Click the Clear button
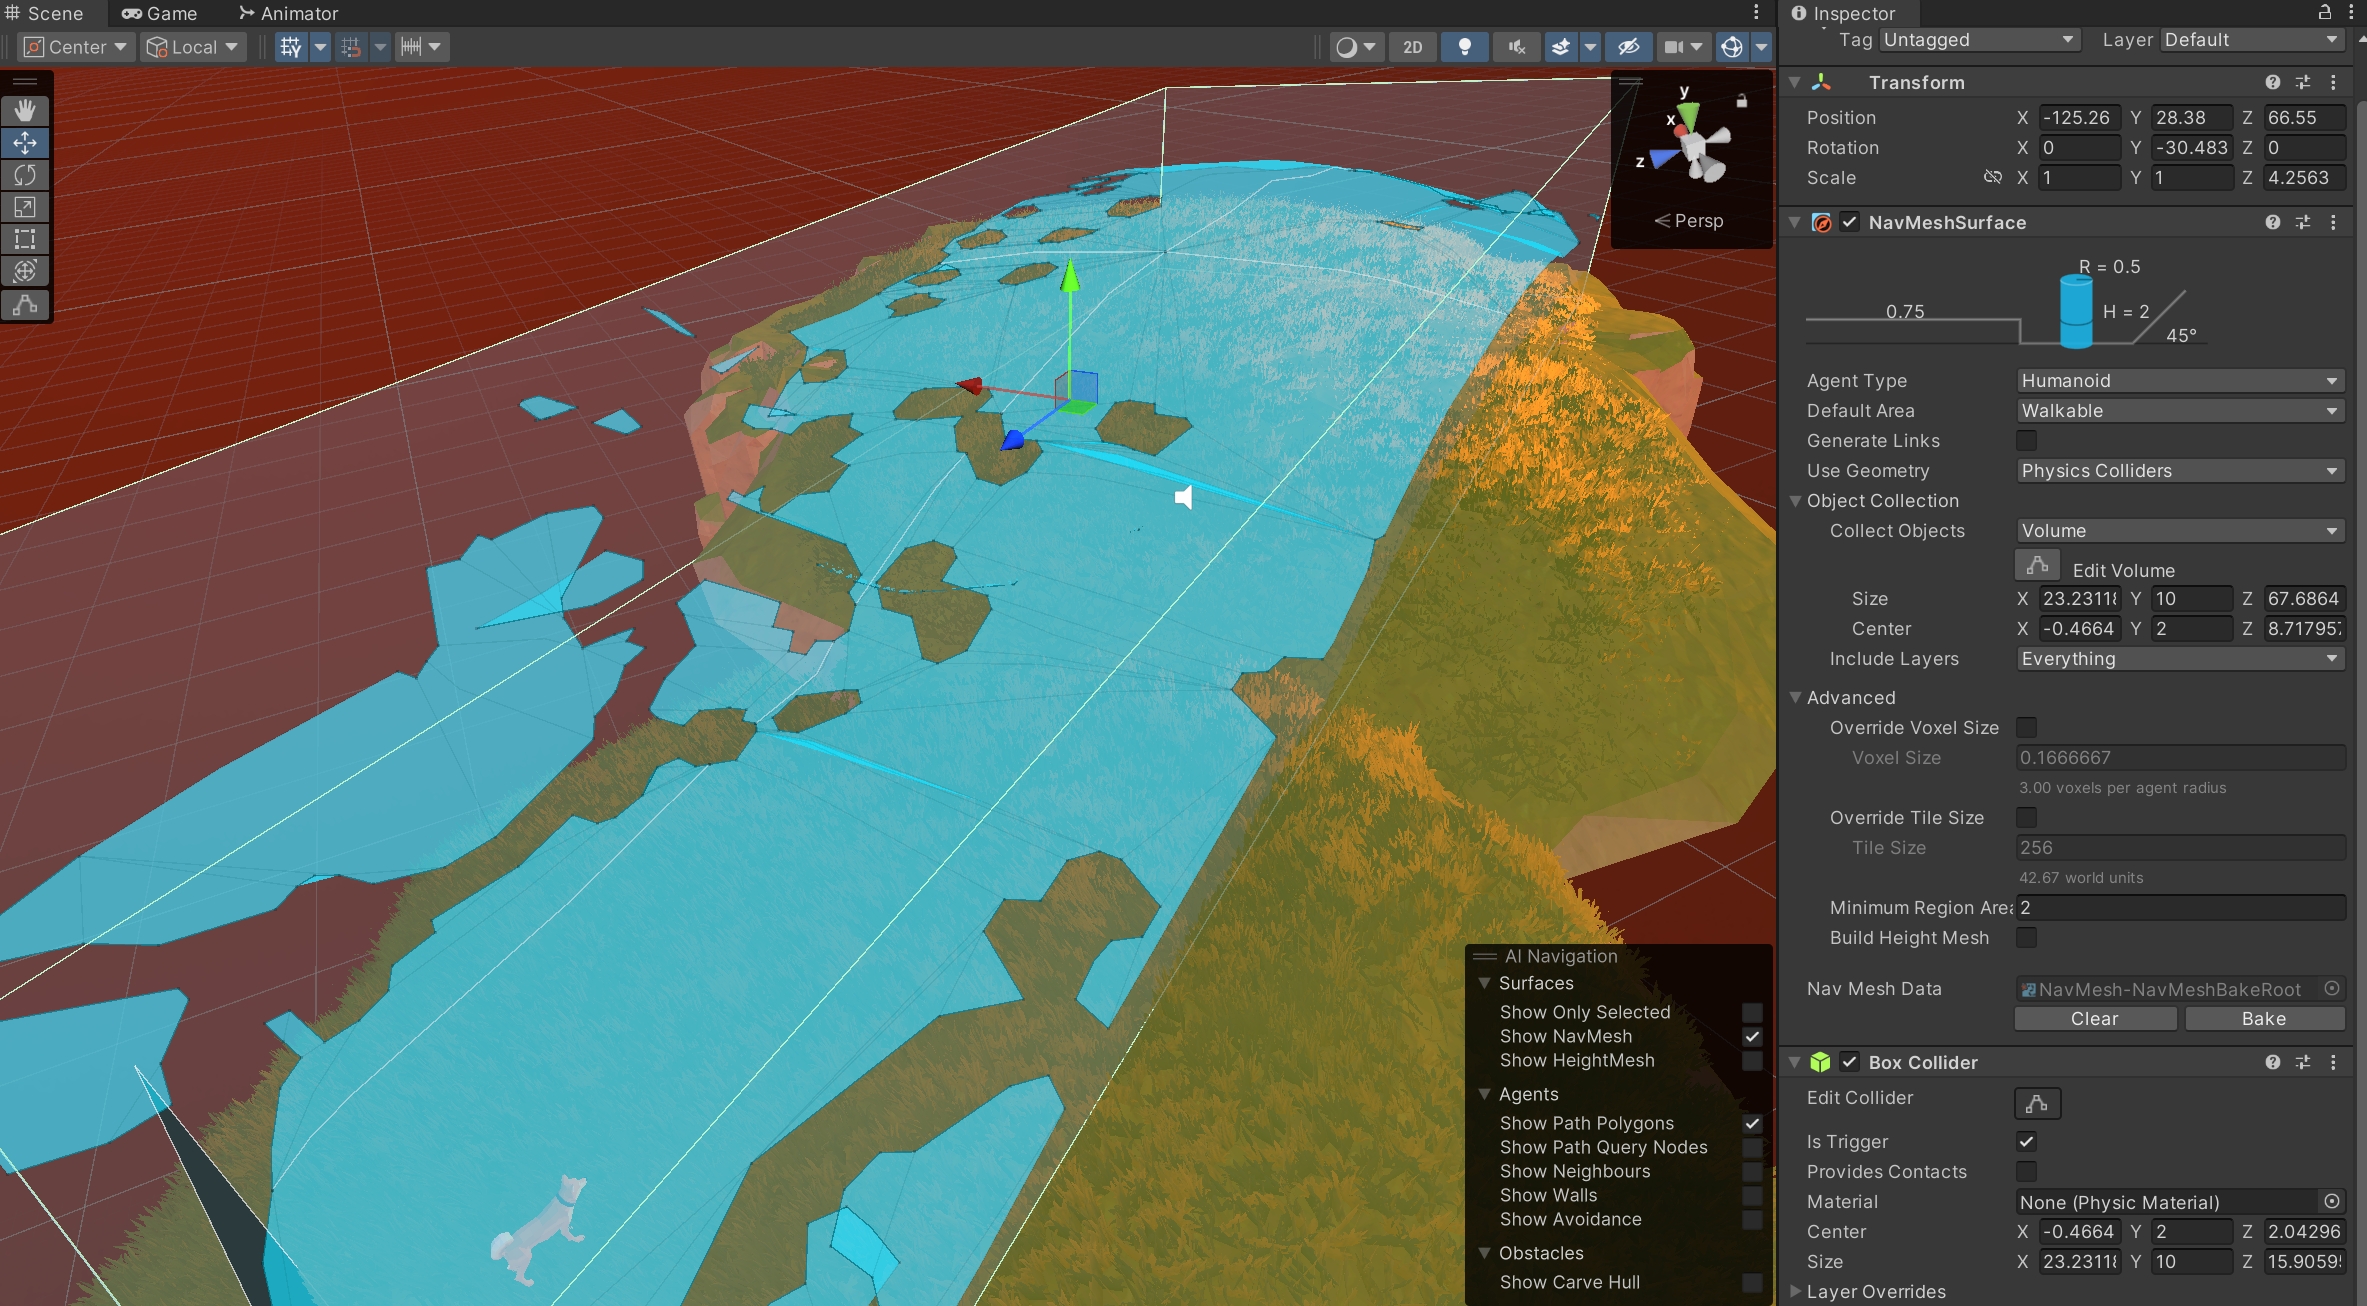Image resolution: width=2367 pixels, height=1306 pixels. coord(2094,1018)
